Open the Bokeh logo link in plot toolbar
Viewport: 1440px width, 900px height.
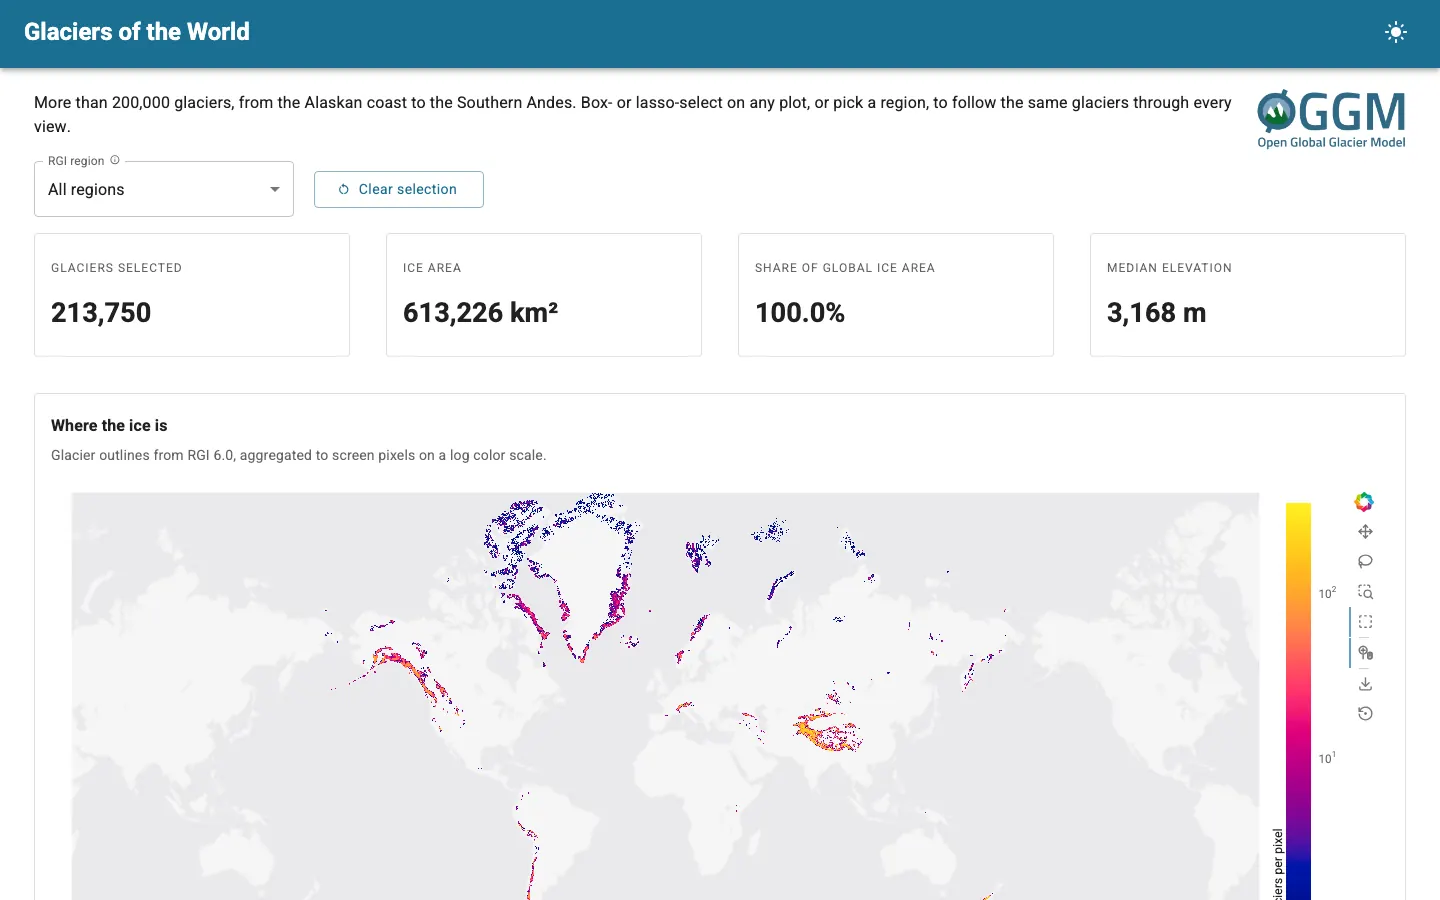coord(1364,502)
